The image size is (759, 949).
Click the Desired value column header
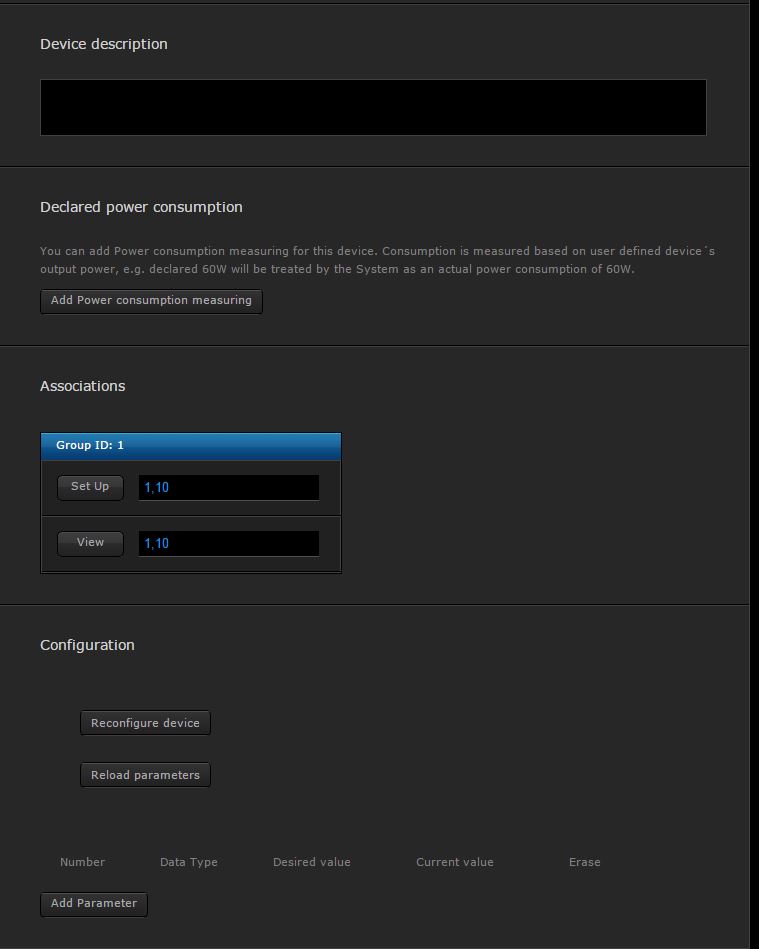pos(311,862)
